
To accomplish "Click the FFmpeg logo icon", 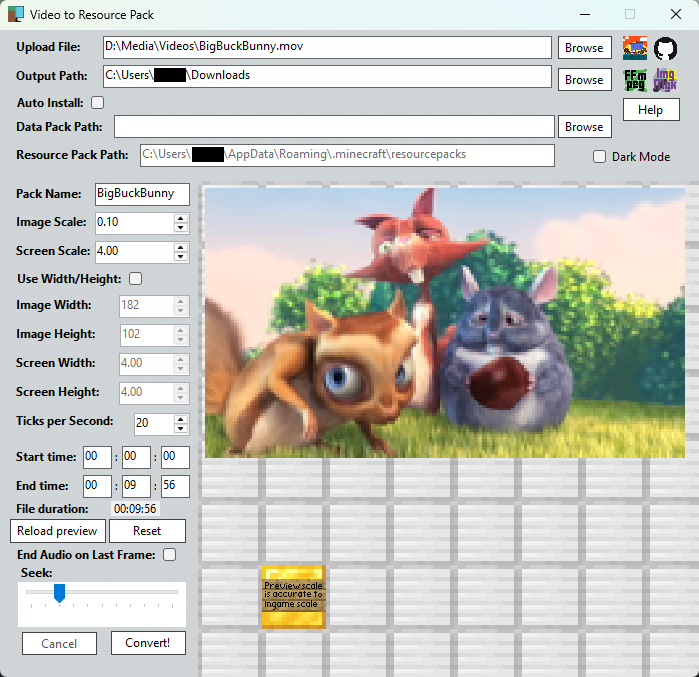I will click(x=635, y=80).
